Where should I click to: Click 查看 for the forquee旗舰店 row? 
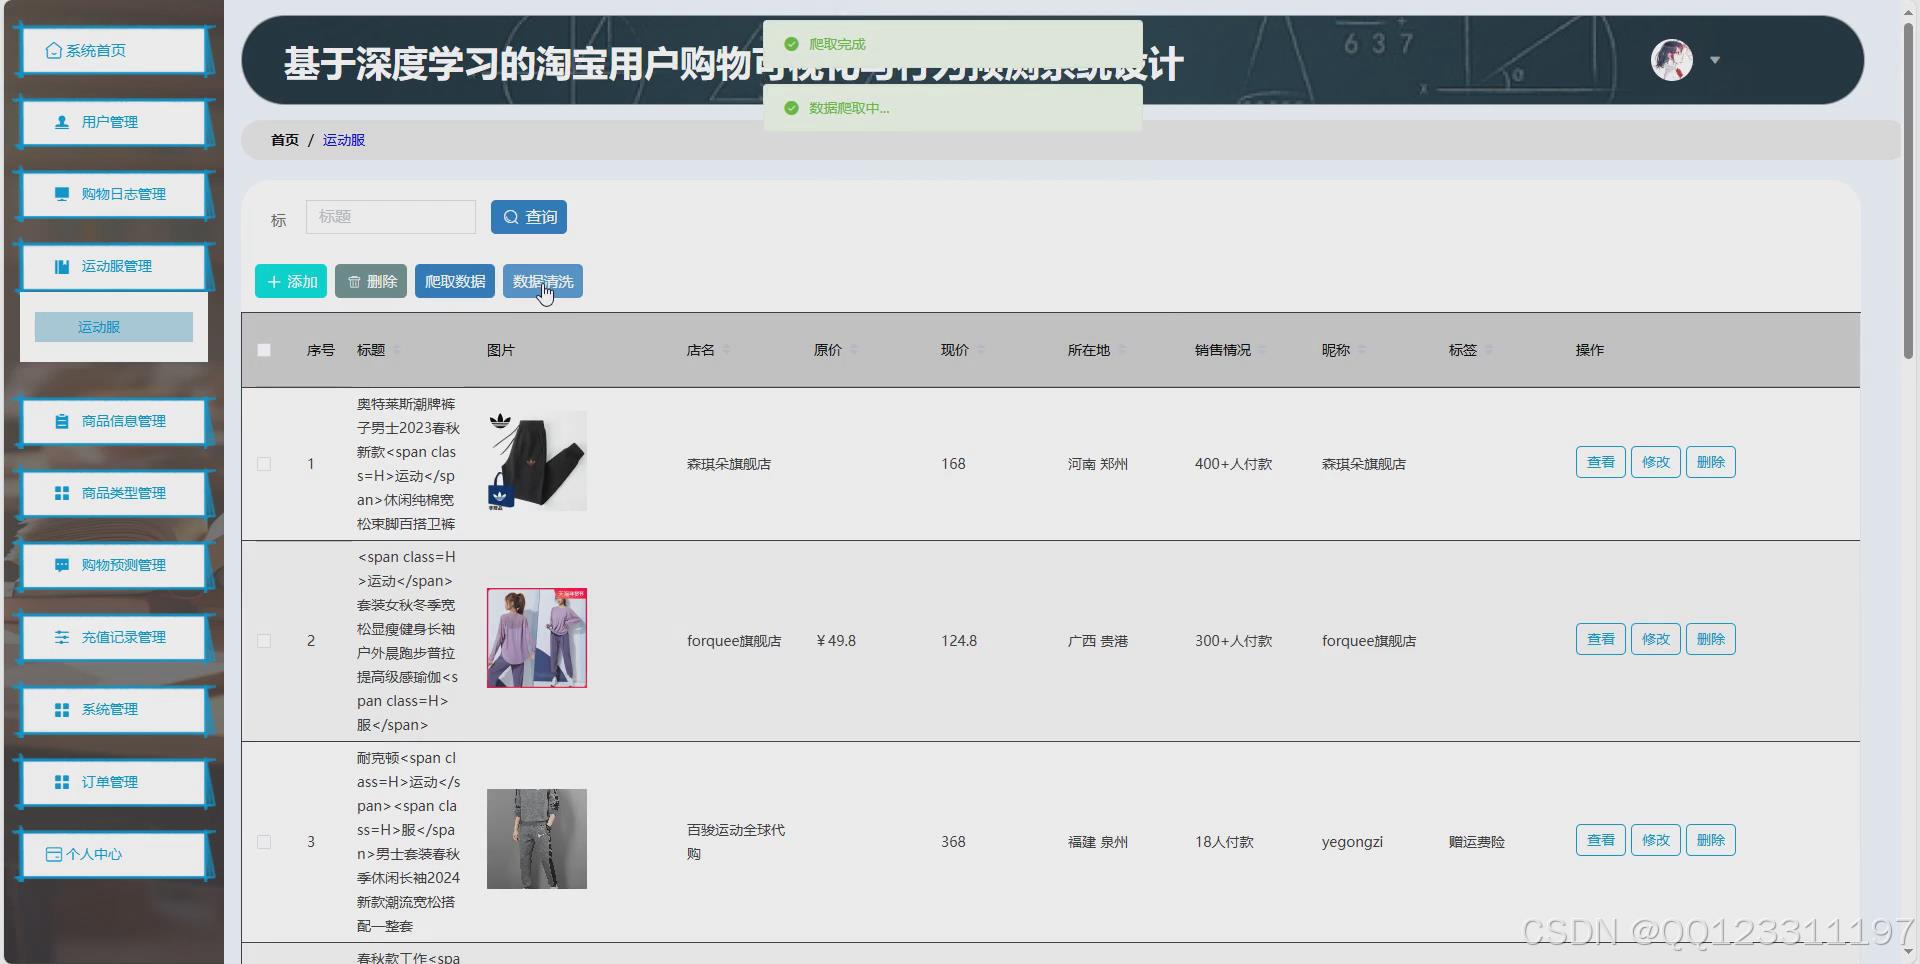click(1601, 639)
